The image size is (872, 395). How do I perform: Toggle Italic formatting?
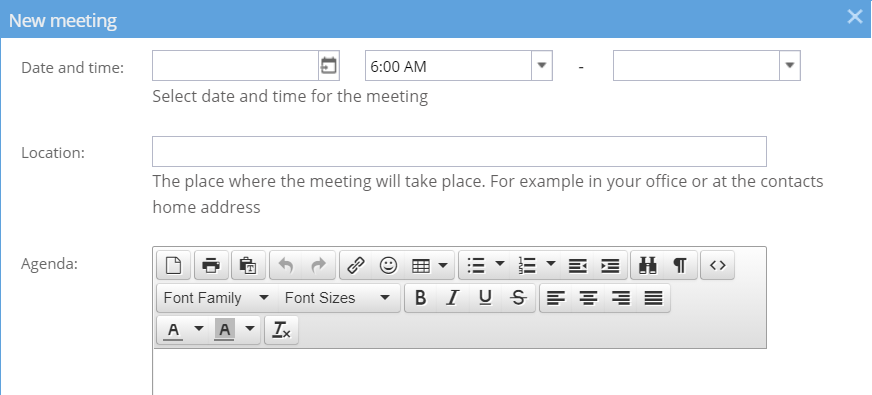pyautogui.click(x=453, y=298)
